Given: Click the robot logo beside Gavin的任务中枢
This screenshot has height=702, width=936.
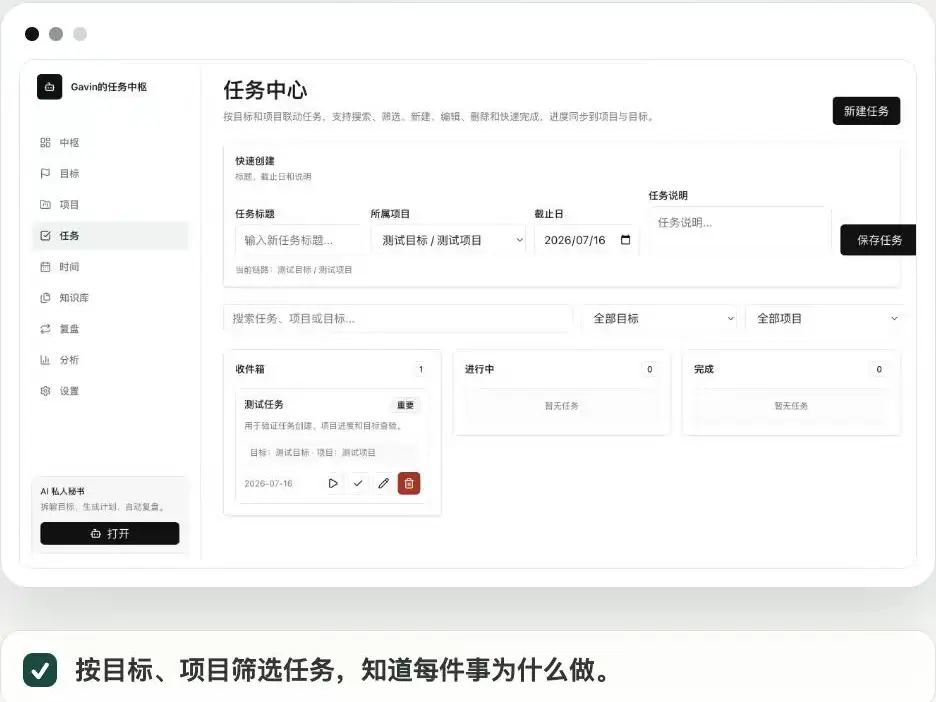Looking at the screenshot, I should pos(50,87).
